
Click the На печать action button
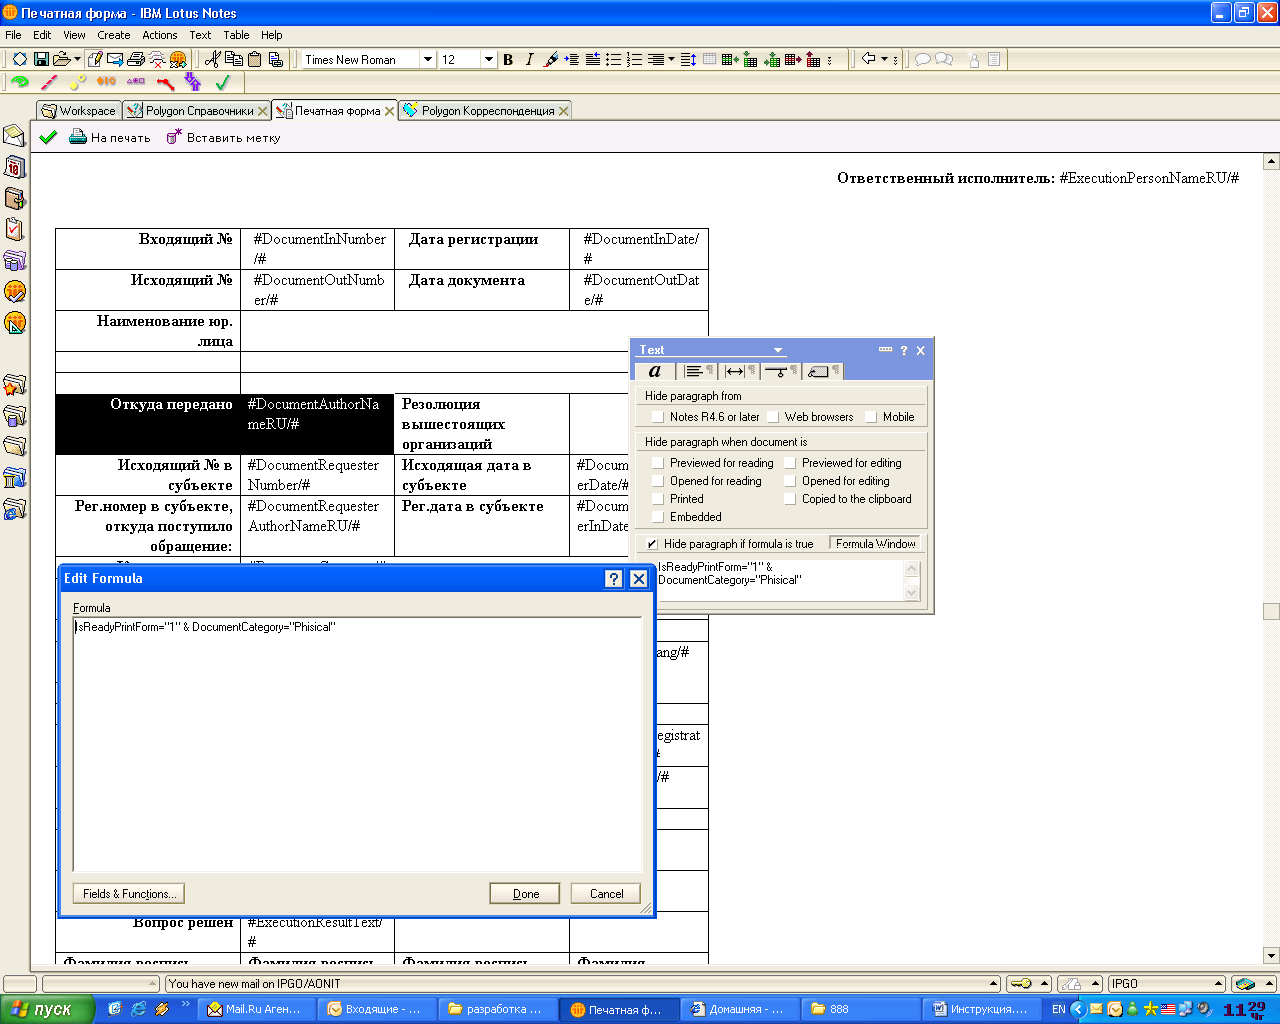110,138
